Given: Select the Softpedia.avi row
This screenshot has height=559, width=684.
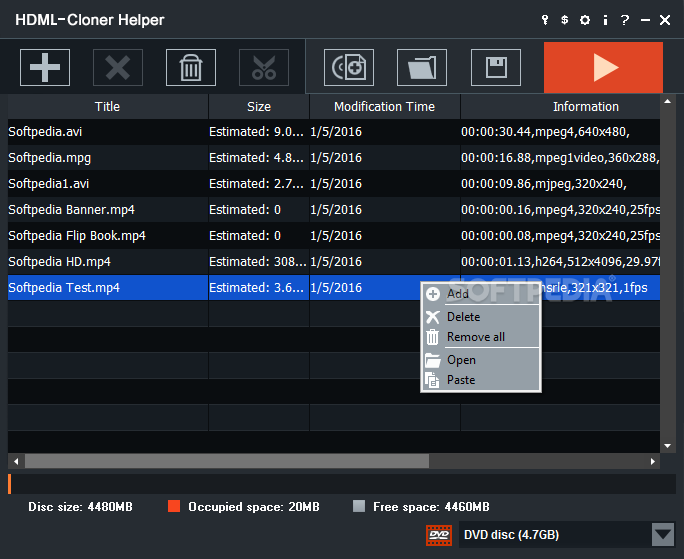Looking at the screenshot, I should pos(334,132).
